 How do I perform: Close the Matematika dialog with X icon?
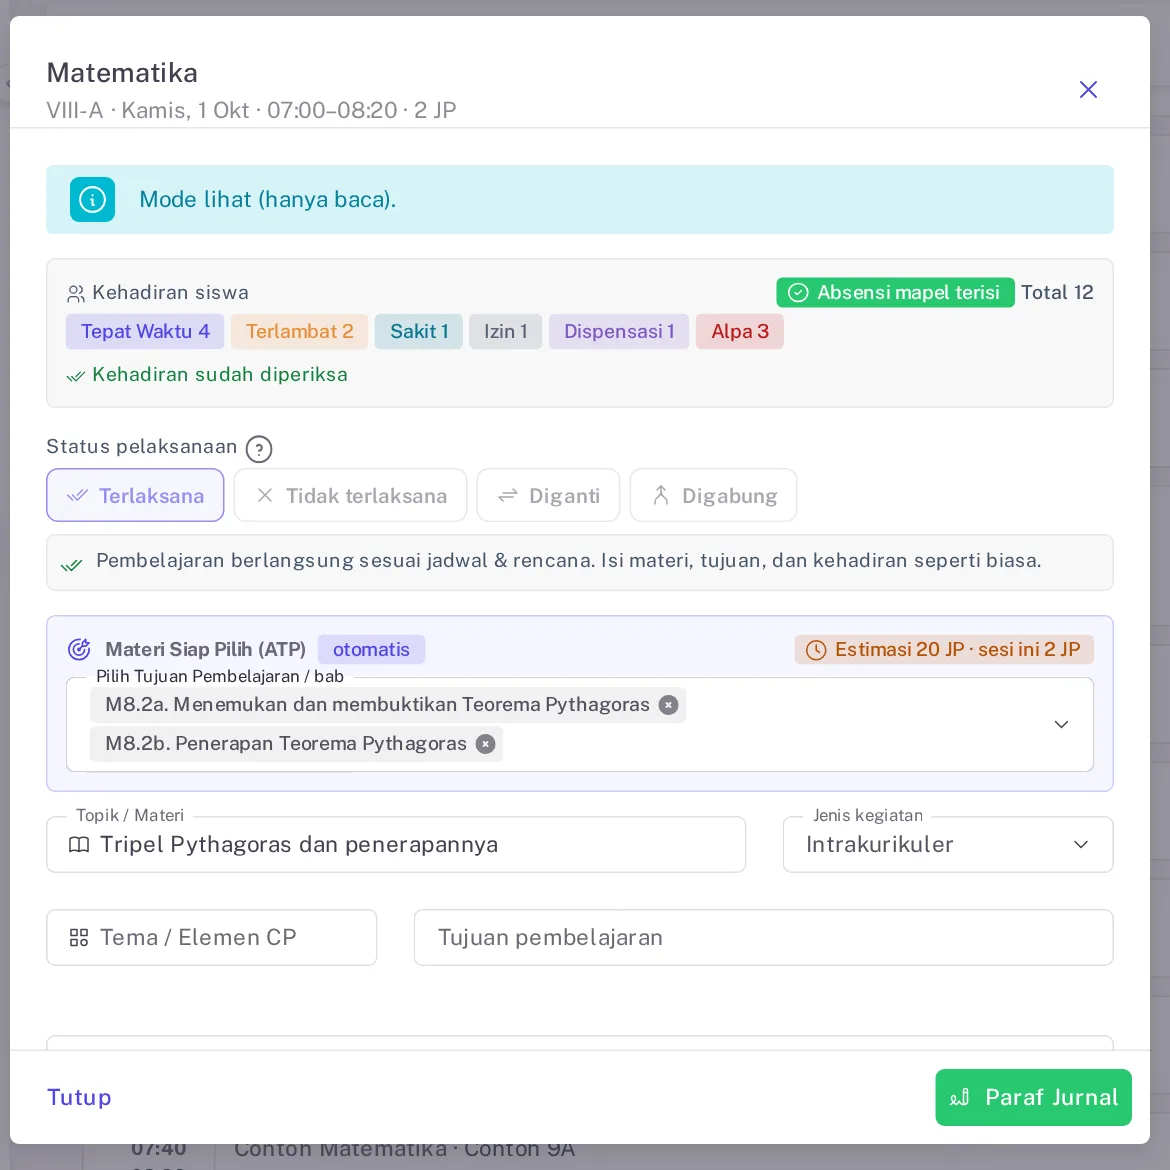(1088, 90)
